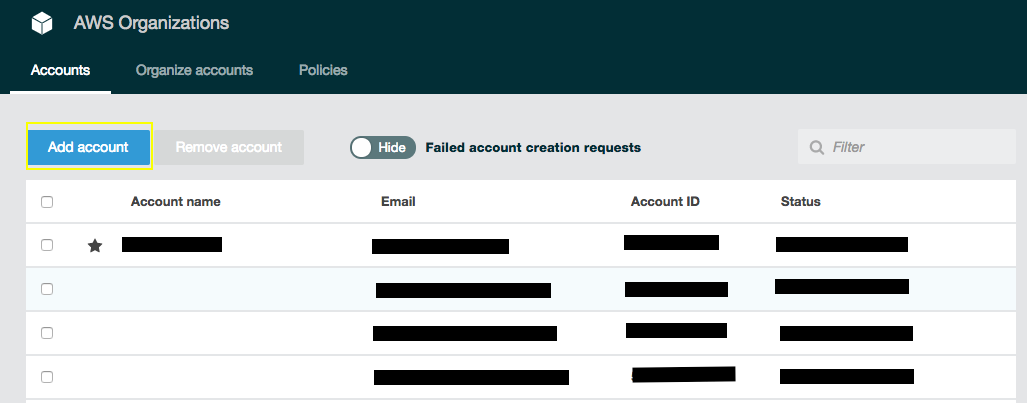
Task: Switch to Organize accounts tab
Action: [x=195, y=70]
